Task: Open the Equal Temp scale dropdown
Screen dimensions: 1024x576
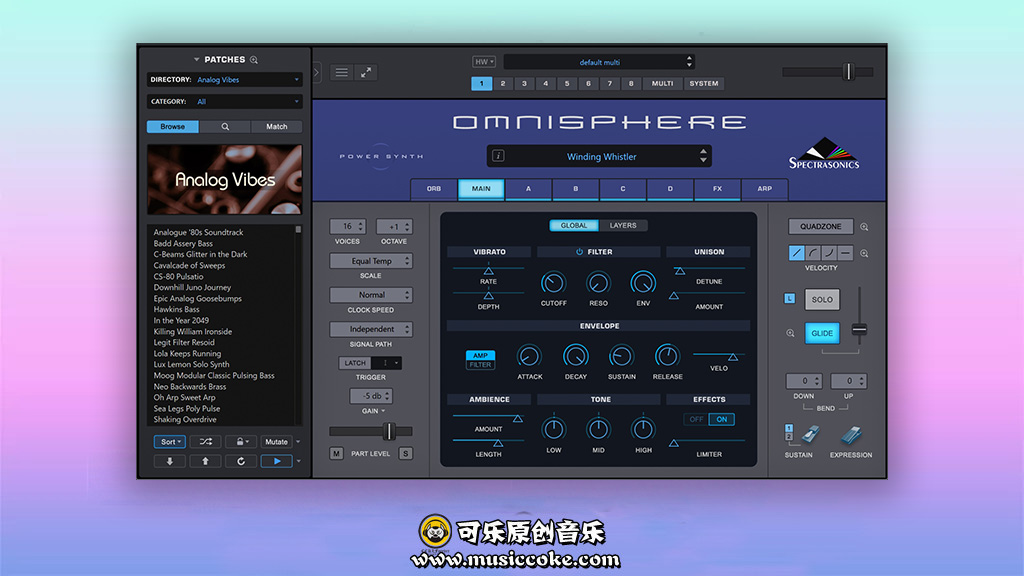Action: pyautogui.click(x=371, y=261)
